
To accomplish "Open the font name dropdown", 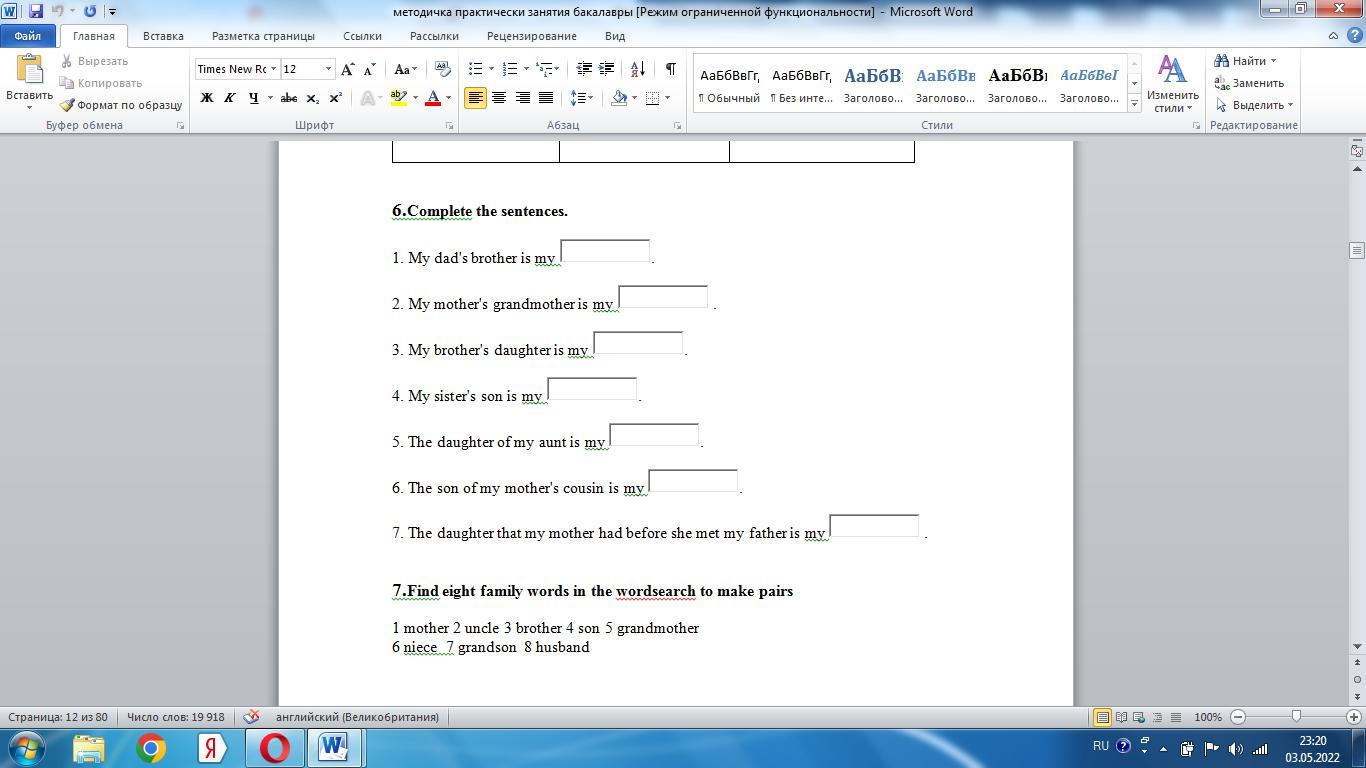I will coord(273,69).
